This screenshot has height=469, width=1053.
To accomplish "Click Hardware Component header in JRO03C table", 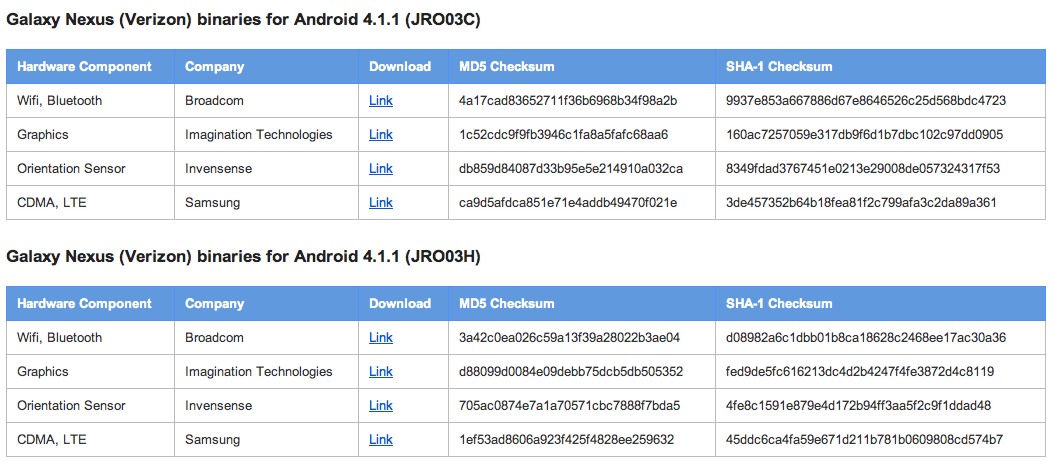I will click(x=85, y=67).
